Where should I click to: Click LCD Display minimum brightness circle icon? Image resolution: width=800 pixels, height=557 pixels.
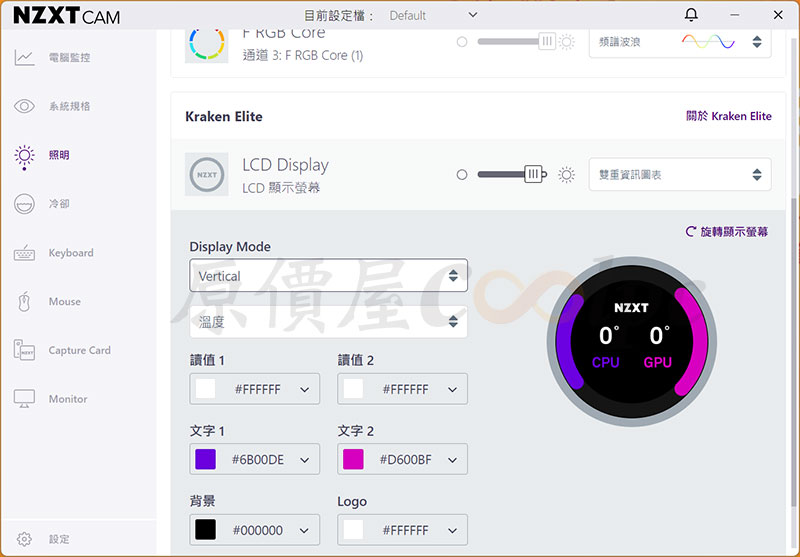462,175
